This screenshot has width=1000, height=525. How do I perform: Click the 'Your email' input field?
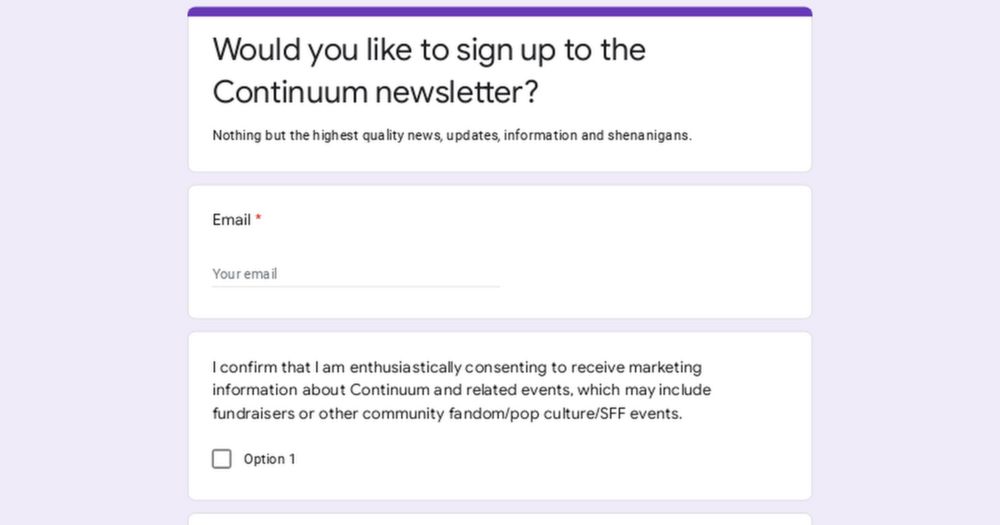(355, 274)
